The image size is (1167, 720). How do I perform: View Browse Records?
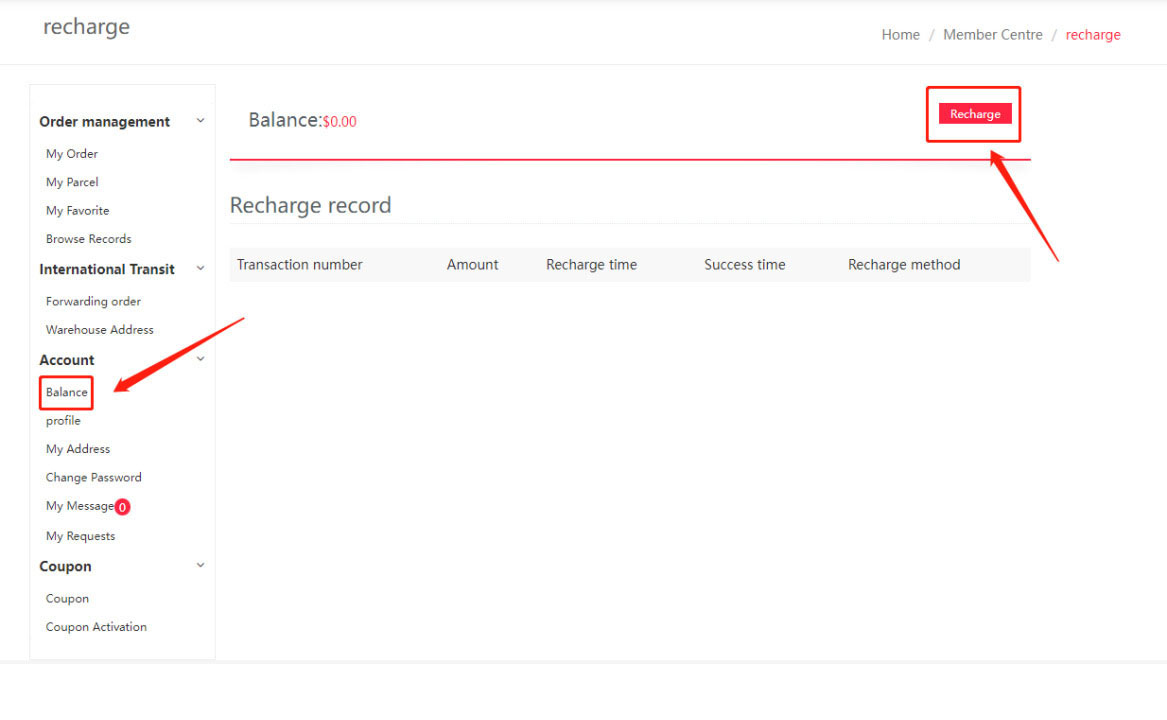tap(89, 239)
